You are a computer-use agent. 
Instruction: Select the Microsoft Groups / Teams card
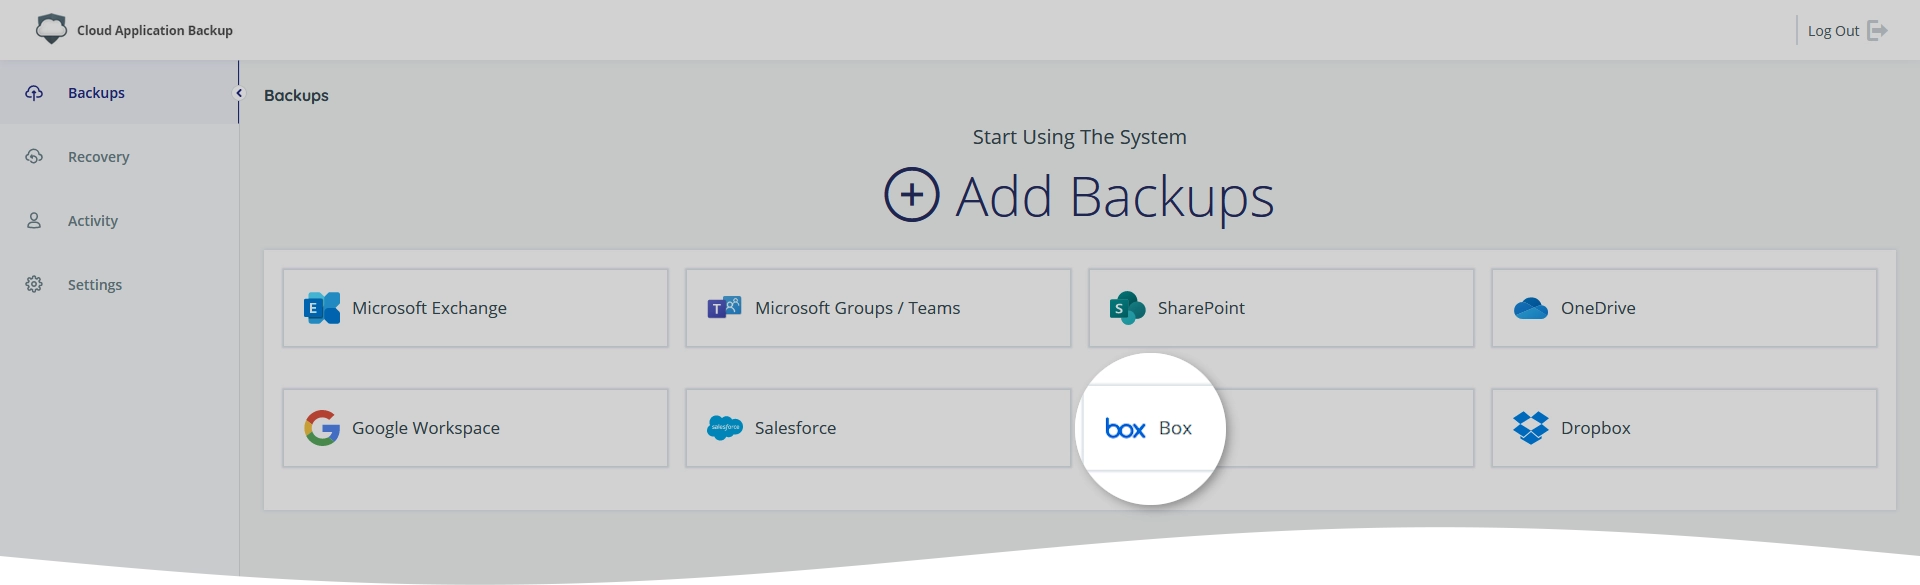point(878,308)
